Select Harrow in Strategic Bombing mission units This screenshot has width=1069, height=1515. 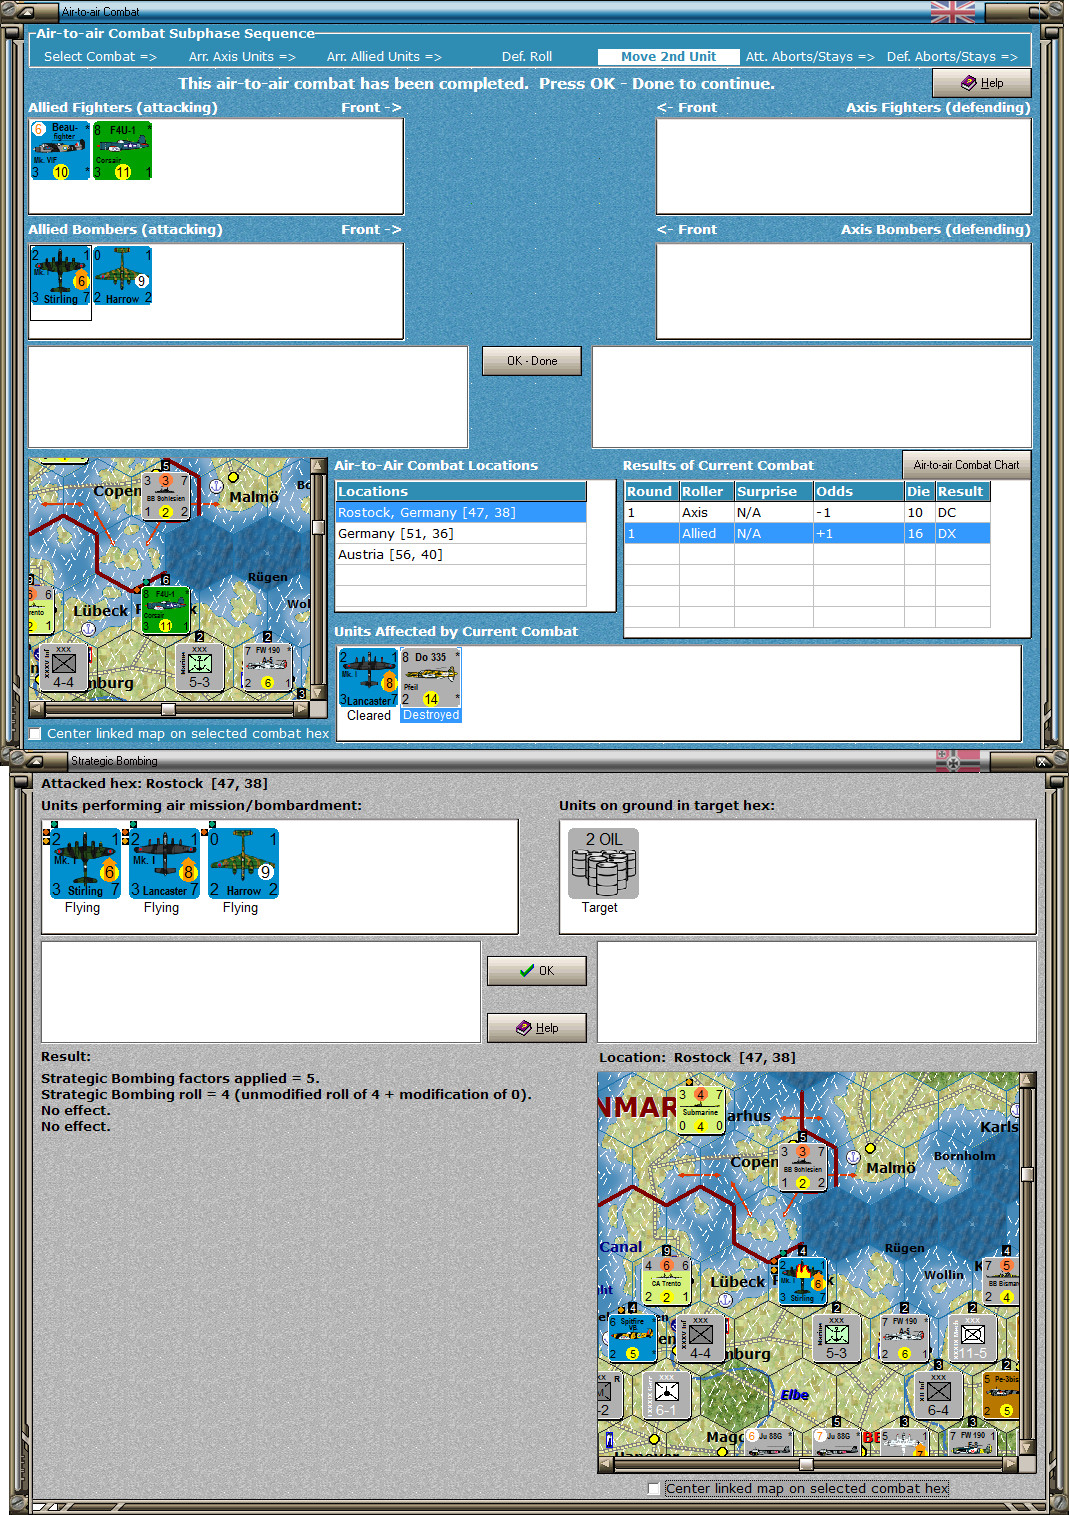pos(243,864)
